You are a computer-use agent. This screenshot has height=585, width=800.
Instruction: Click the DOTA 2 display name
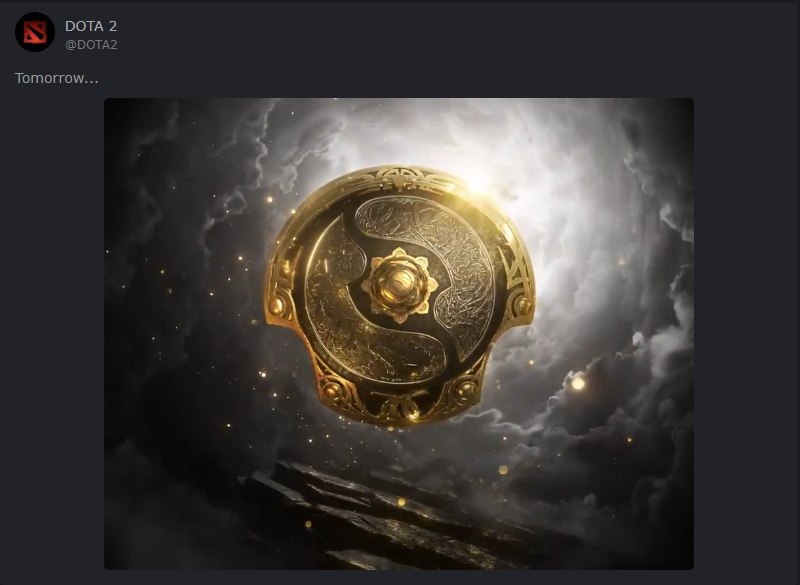(91, 26)
